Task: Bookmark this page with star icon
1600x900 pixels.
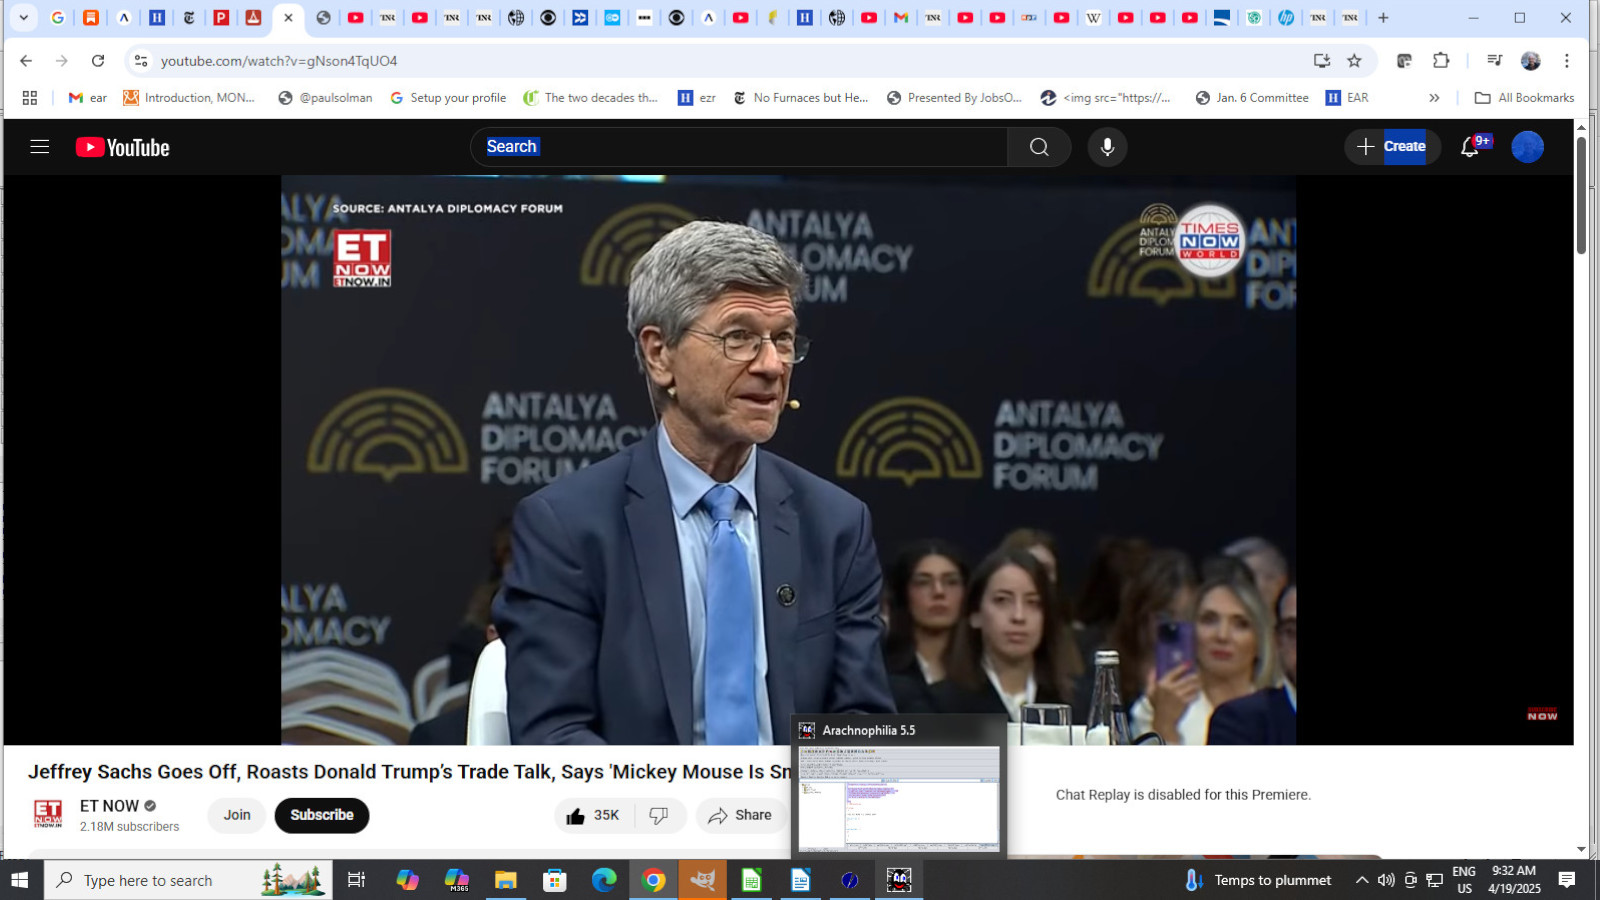Action: click(x=1354, y=61)
